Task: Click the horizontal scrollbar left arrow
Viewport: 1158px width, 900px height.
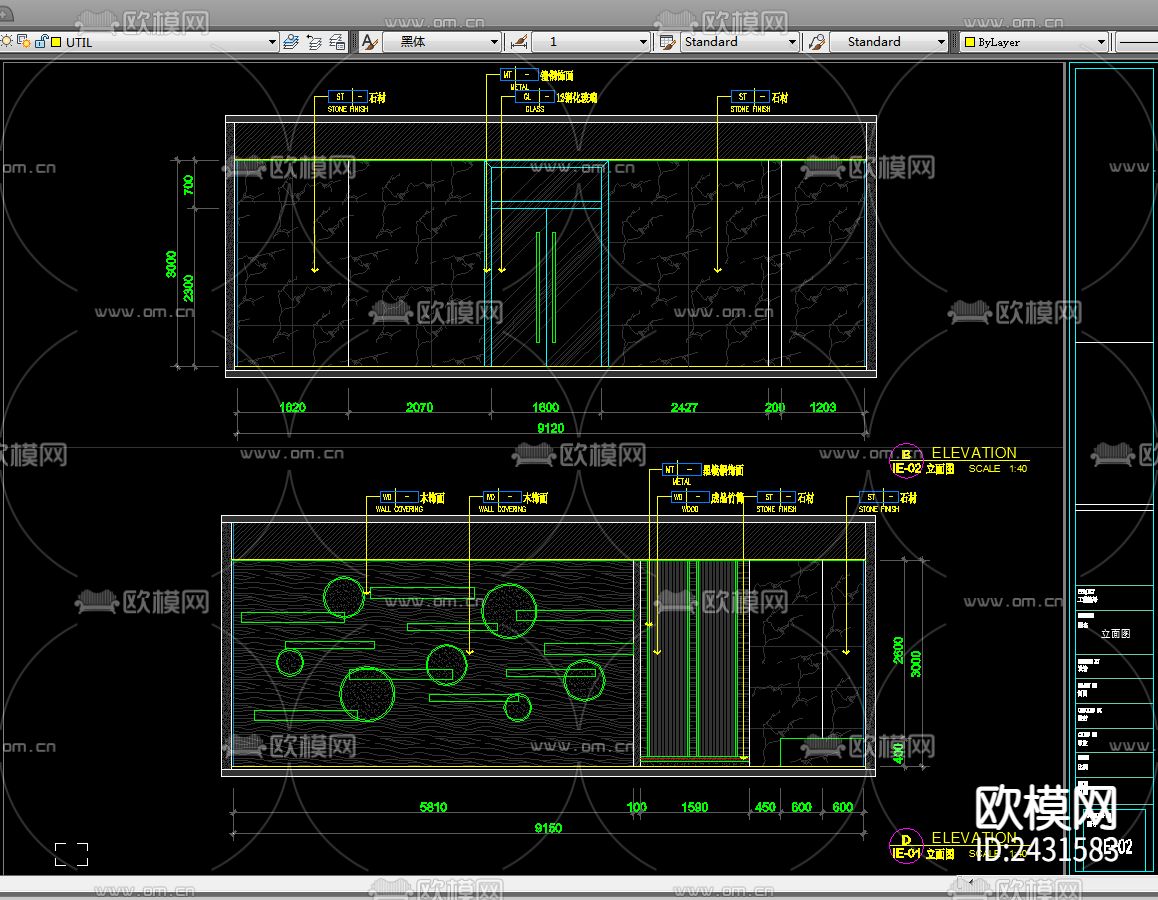Action: [x=970, y=882]
